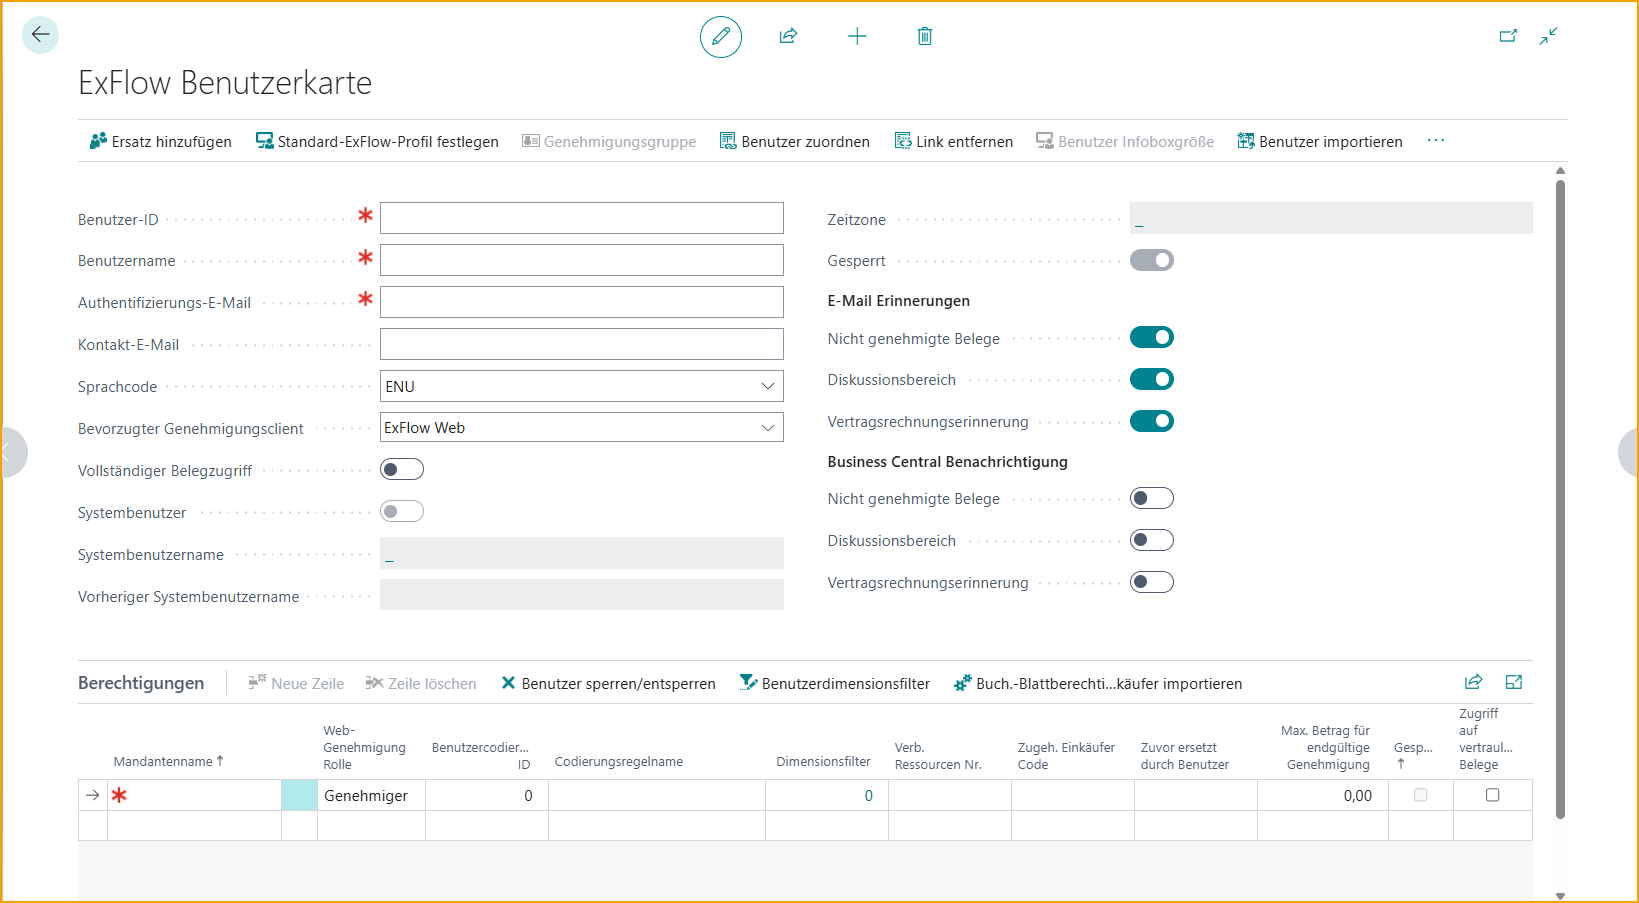Screen dimensions: 1639x903
Task: Focus the Benutzer-ID field
Action: [582, 218]
